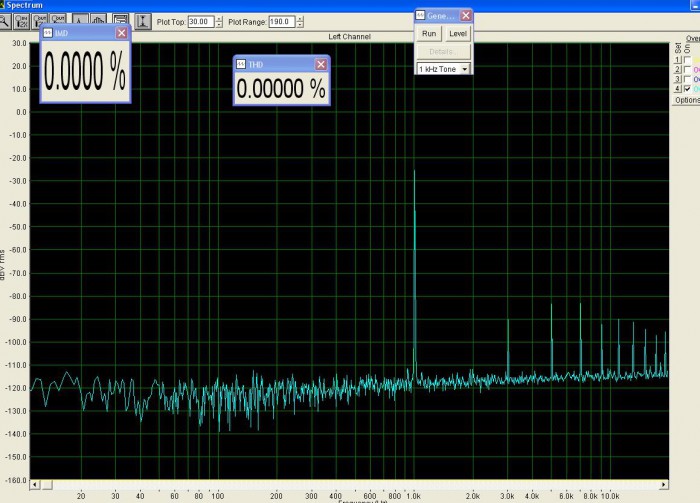Increase Plot Top value with up arrow
The image size is (700, 503).
coord(219,19)
